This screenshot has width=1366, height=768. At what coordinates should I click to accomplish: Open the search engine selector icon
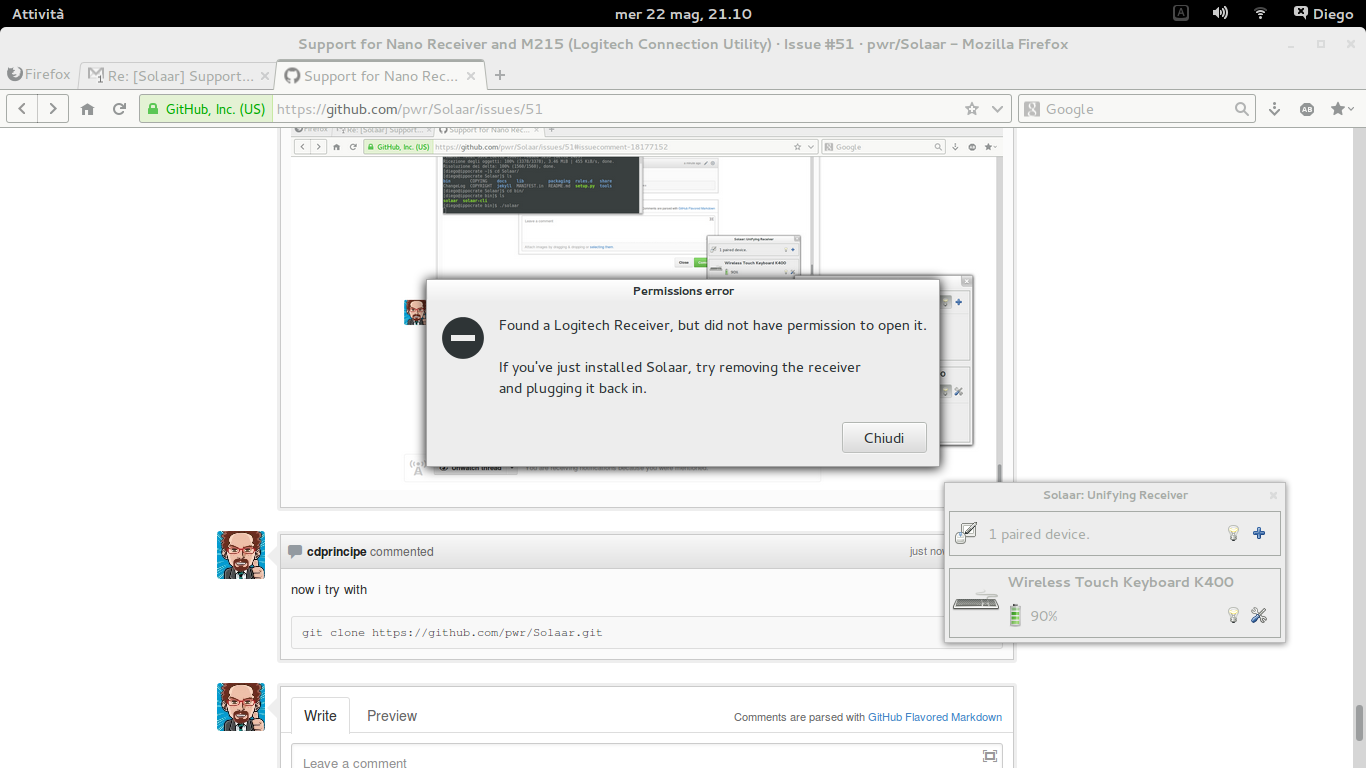click(1032, 109)
